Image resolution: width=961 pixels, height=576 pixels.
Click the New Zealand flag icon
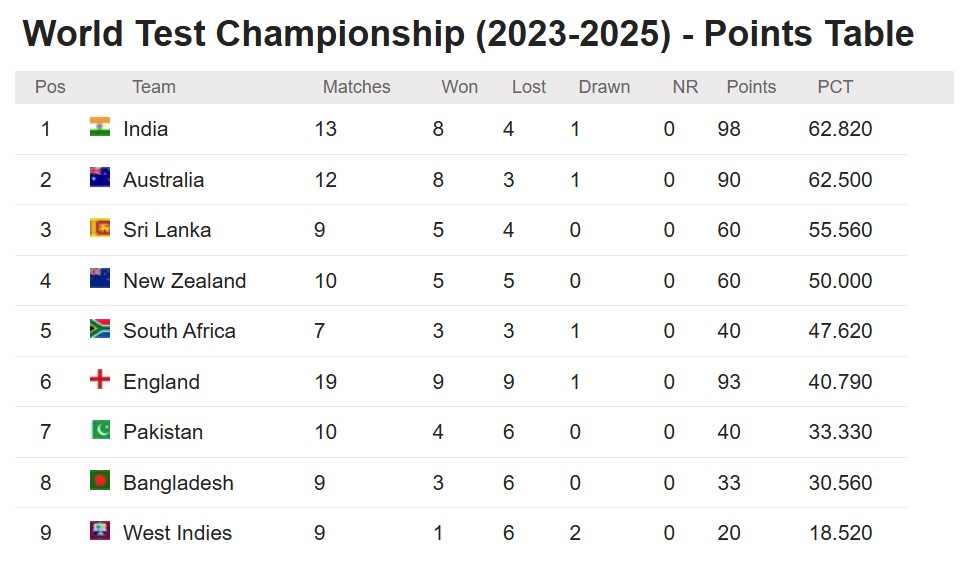(x=100, y=278)
